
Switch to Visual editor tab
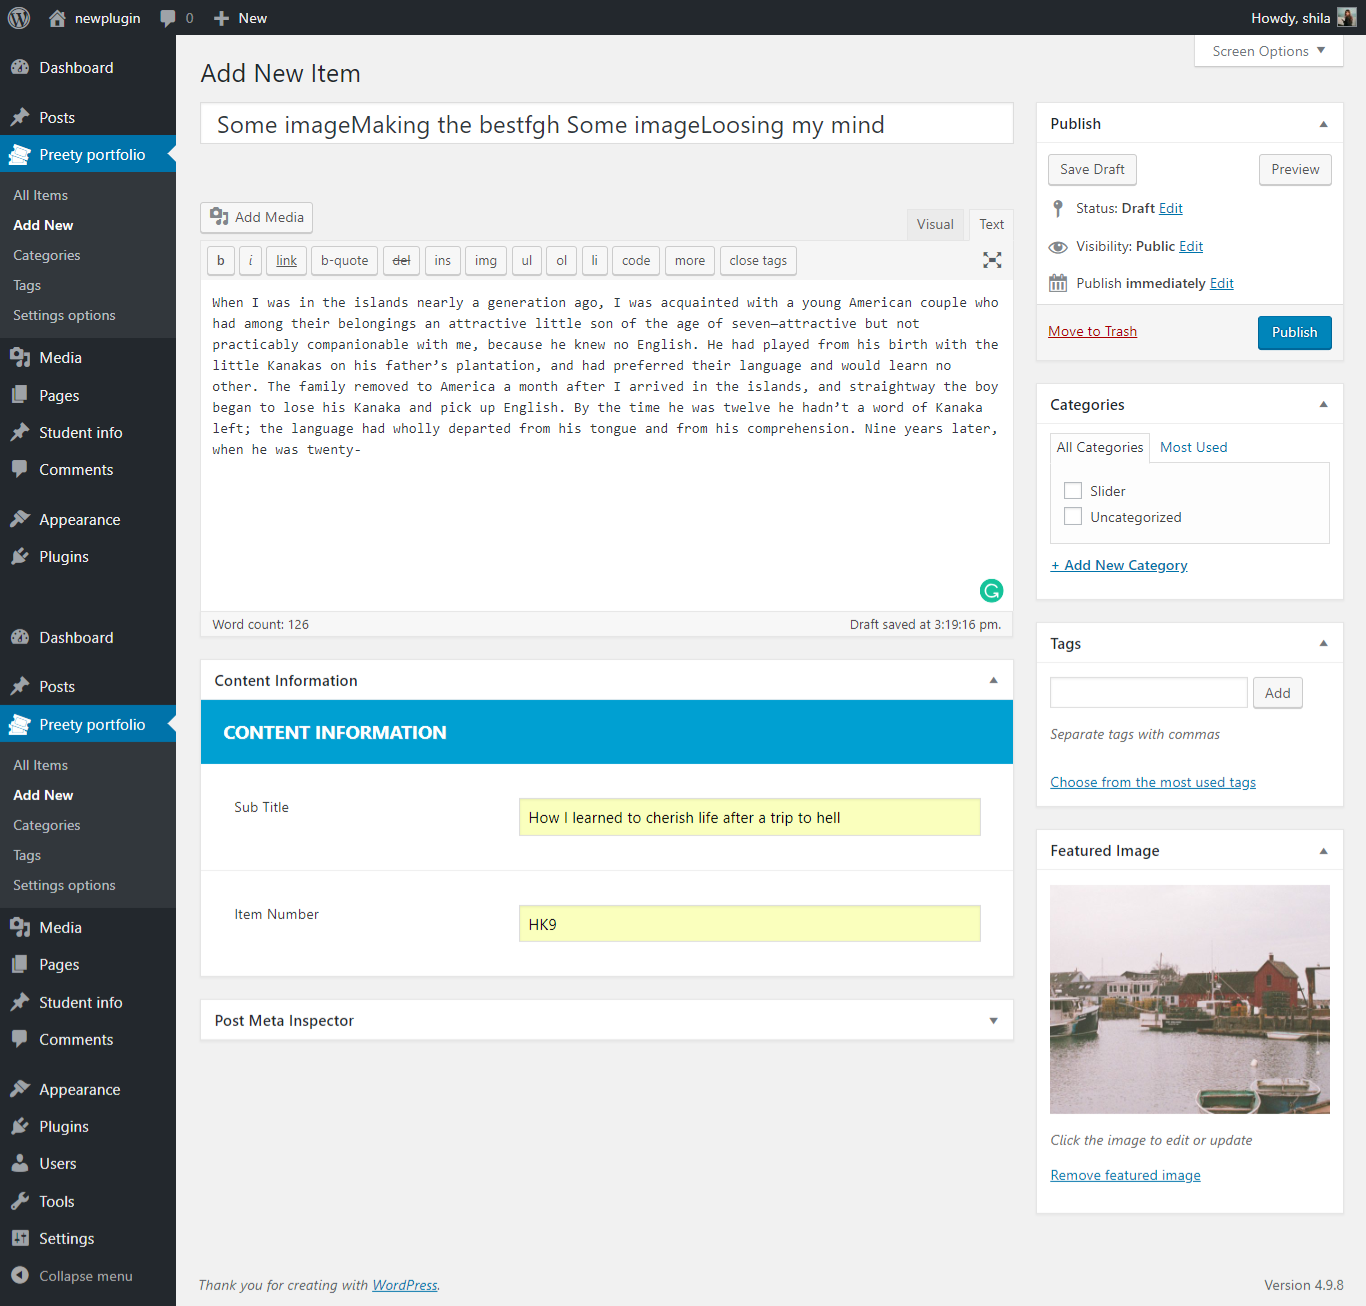pos(935,225)
